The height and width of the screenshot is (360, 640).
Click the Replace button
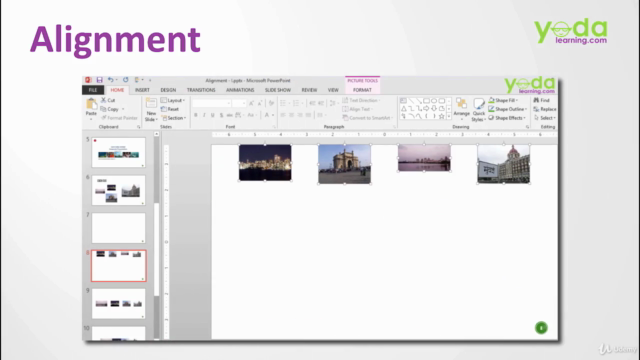click(x=544, y=109)
